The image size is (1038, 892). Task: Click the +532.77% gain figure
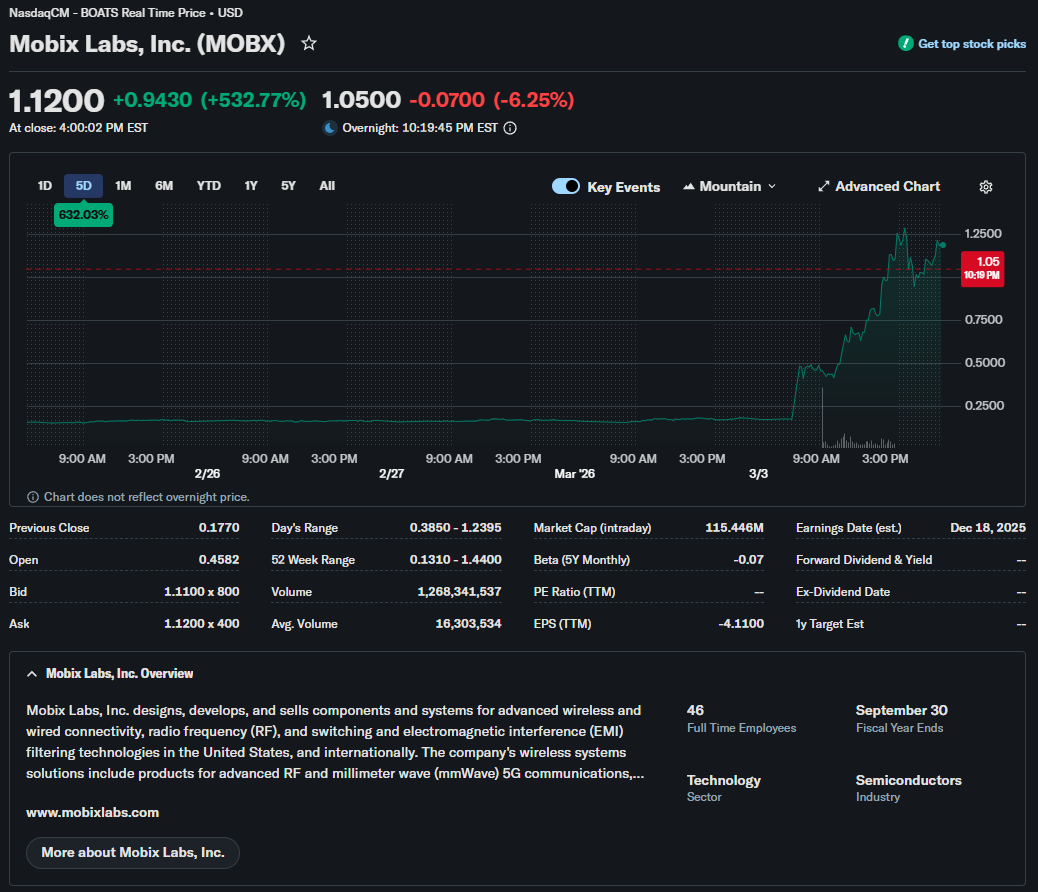(253, 100)
